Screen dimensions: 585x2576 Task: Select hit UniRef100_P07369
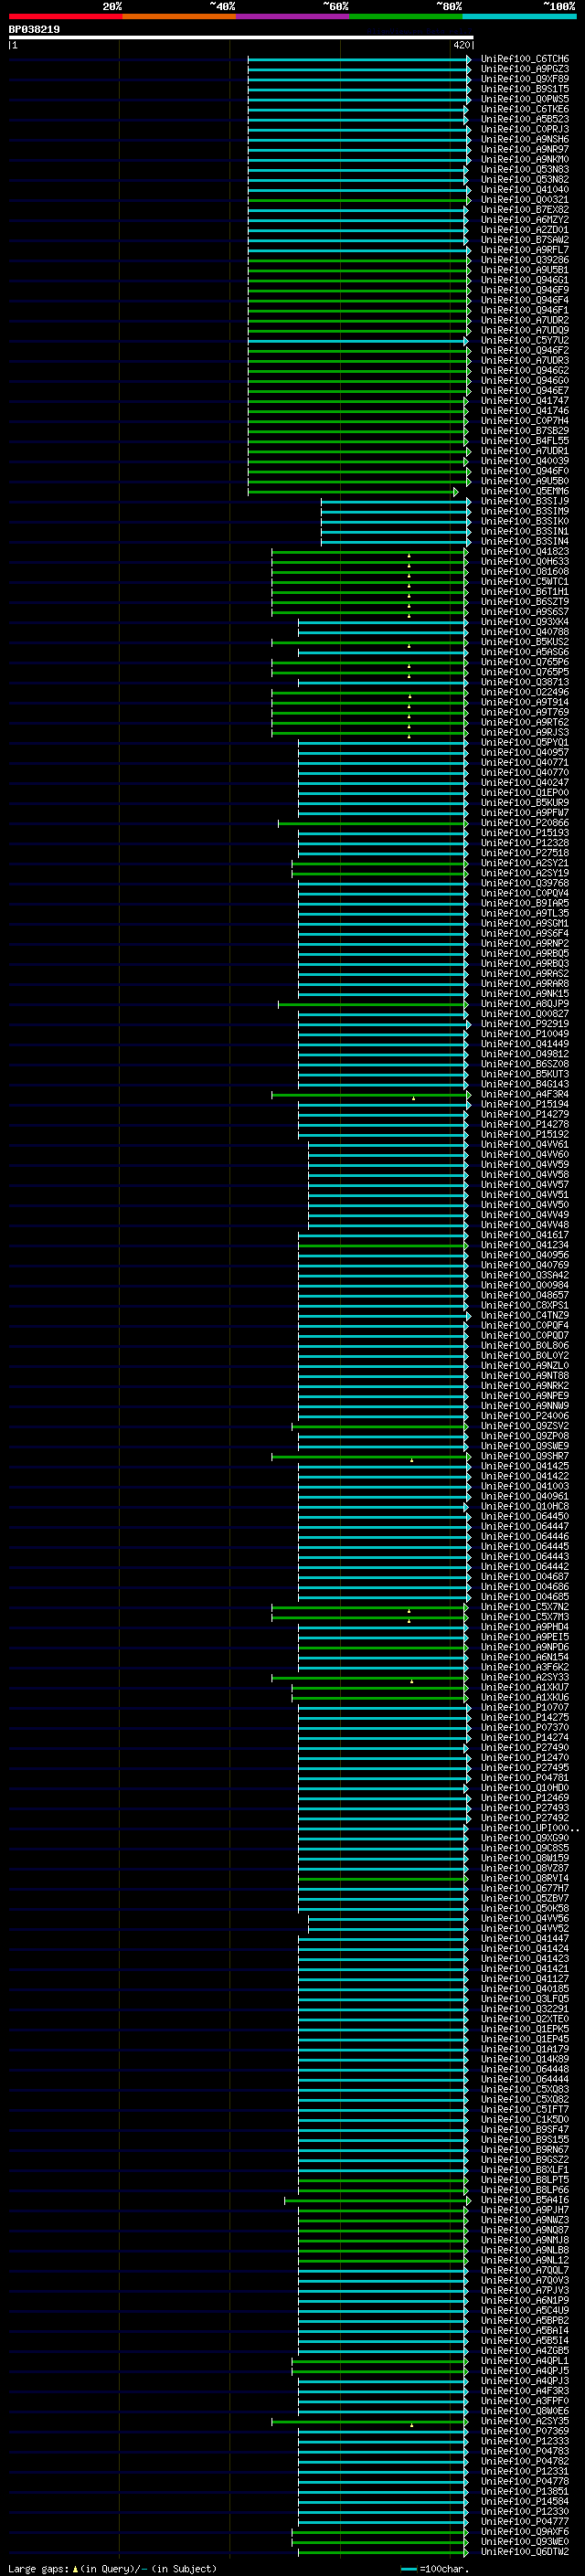point(525,2431)
